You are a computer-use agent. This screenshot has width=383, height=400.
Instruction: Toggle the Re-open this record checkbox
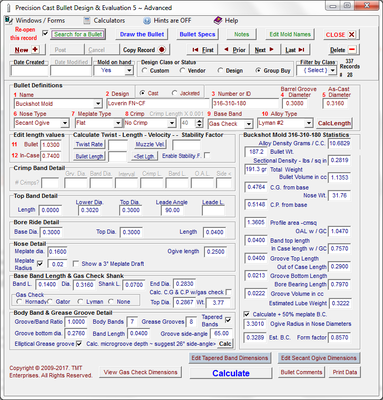tap(45, 33)
